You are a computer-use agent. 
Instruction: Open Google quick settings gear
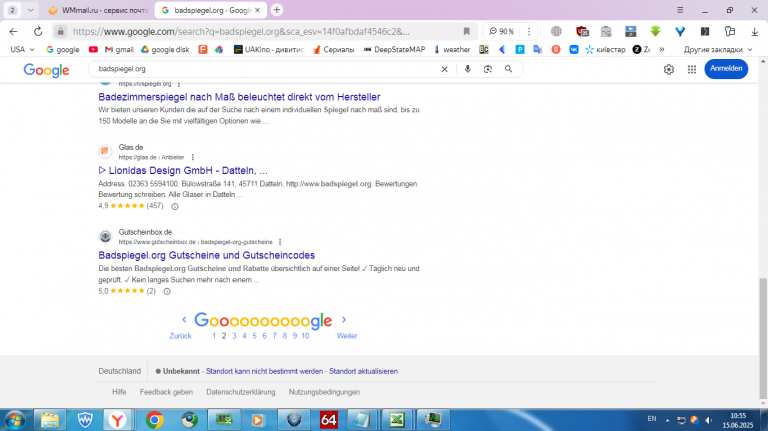coord(669,70)
